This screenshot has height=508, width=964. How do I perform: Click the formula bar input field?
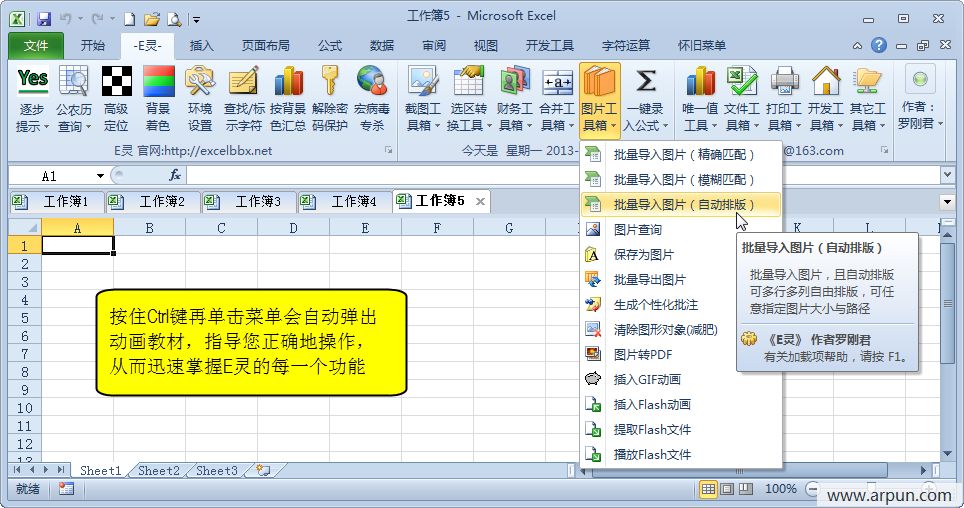(563, 176)
